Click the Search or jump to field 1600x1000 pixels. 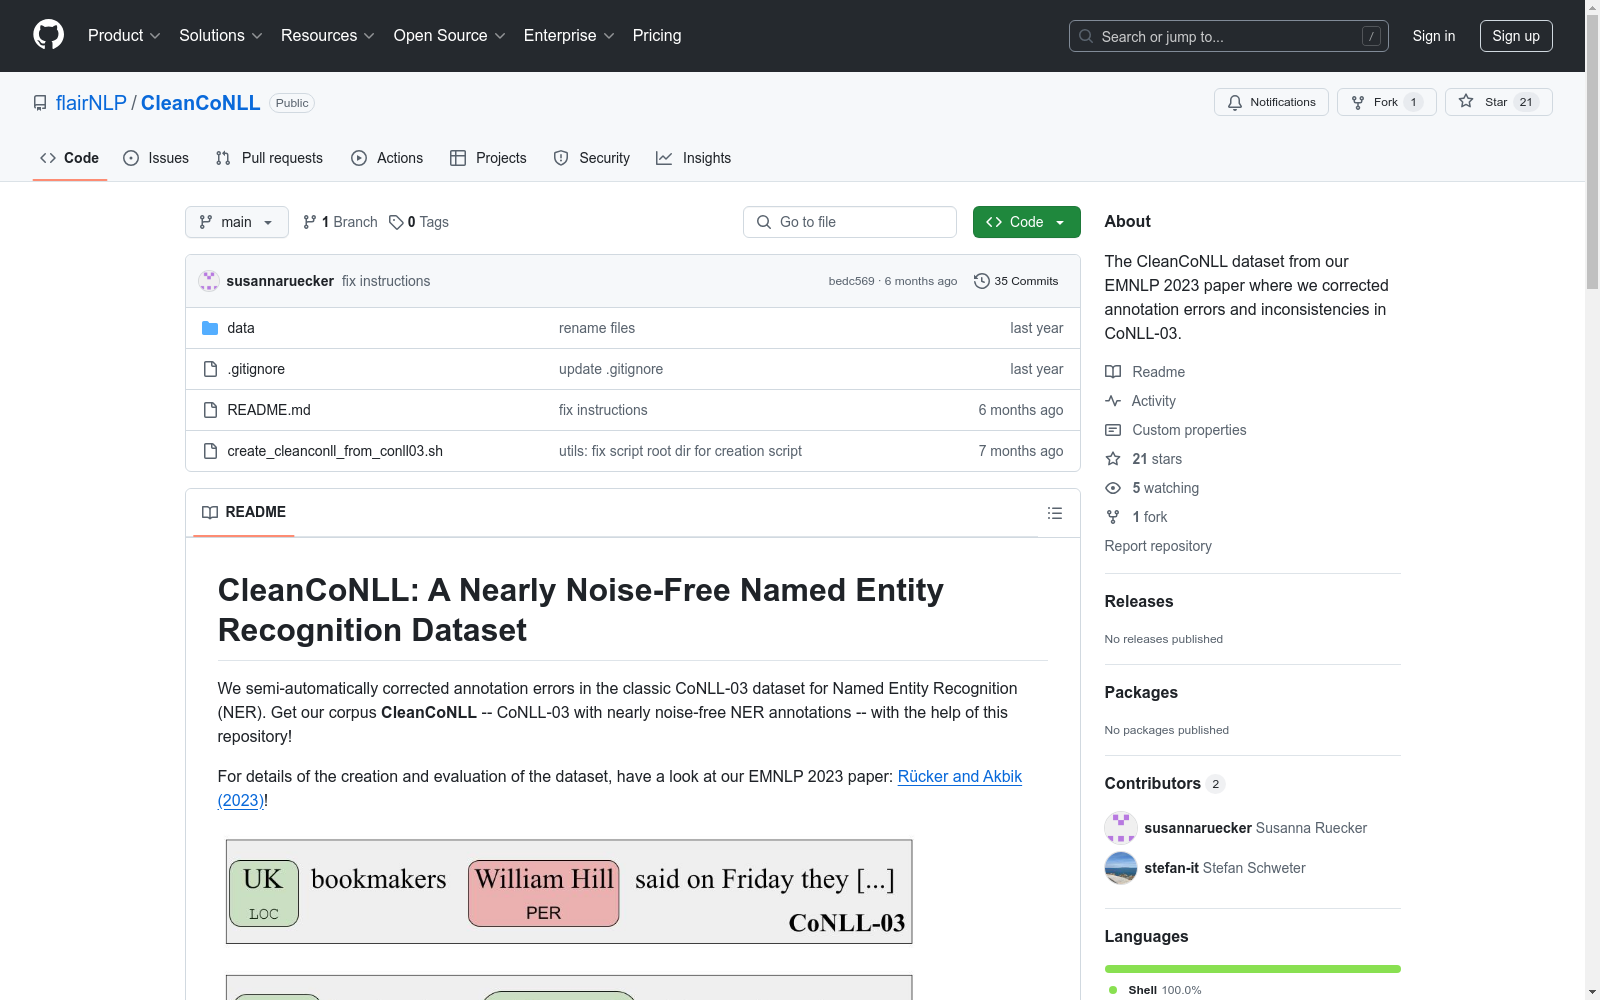[x=1229, y=36]
